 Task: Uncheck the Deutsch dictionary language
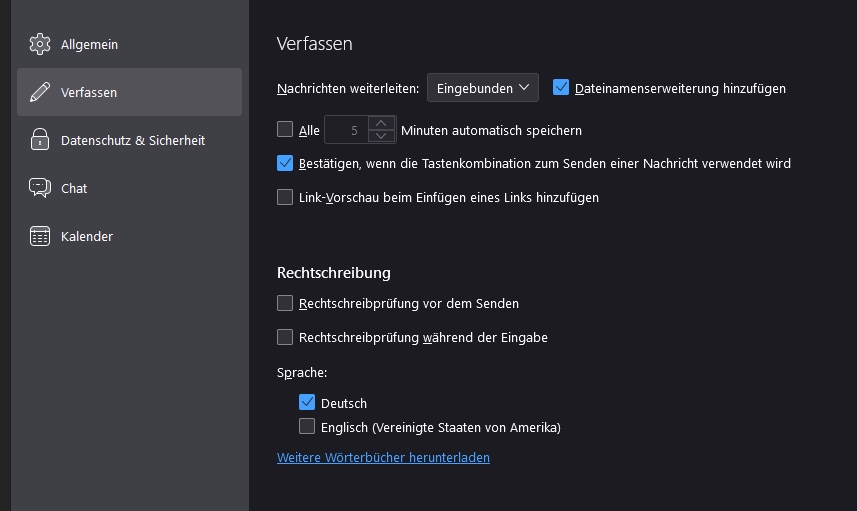point(307,403)
